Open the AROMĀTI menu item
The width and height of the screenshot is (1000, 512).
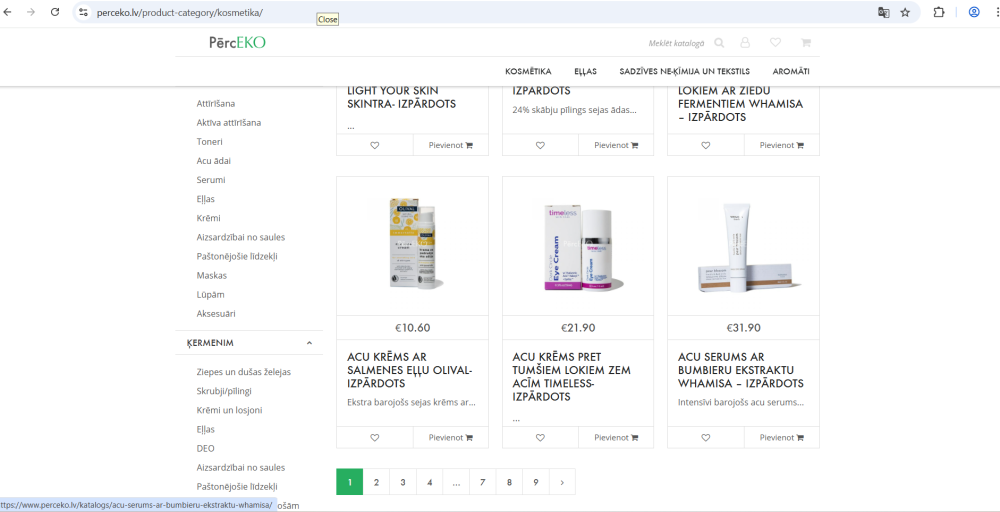tap(791, 71)
